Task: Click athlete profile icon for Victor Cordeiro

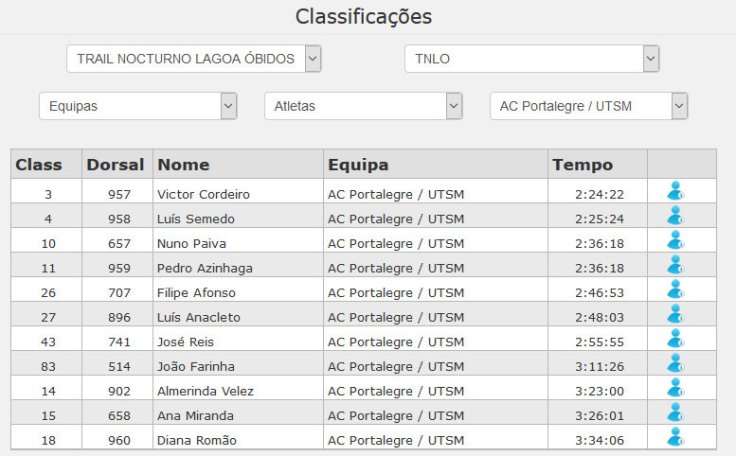Action: coord(675,191)
